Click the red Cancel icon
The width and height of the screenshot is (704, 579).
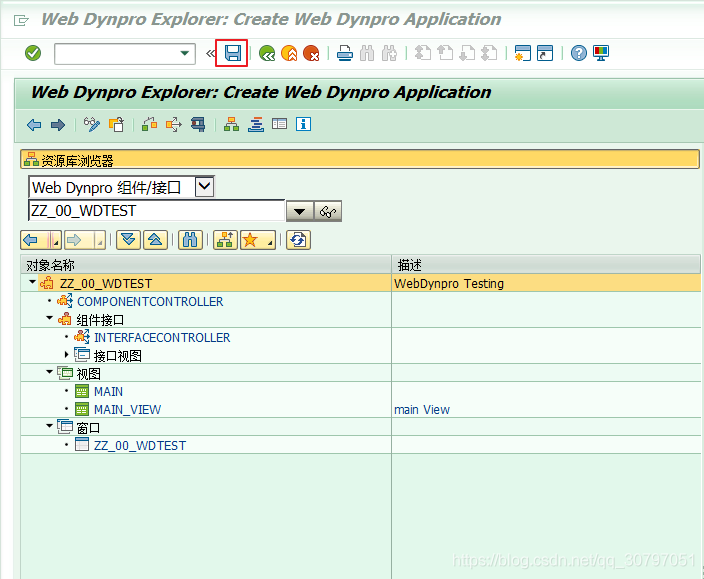pos(311,53)
